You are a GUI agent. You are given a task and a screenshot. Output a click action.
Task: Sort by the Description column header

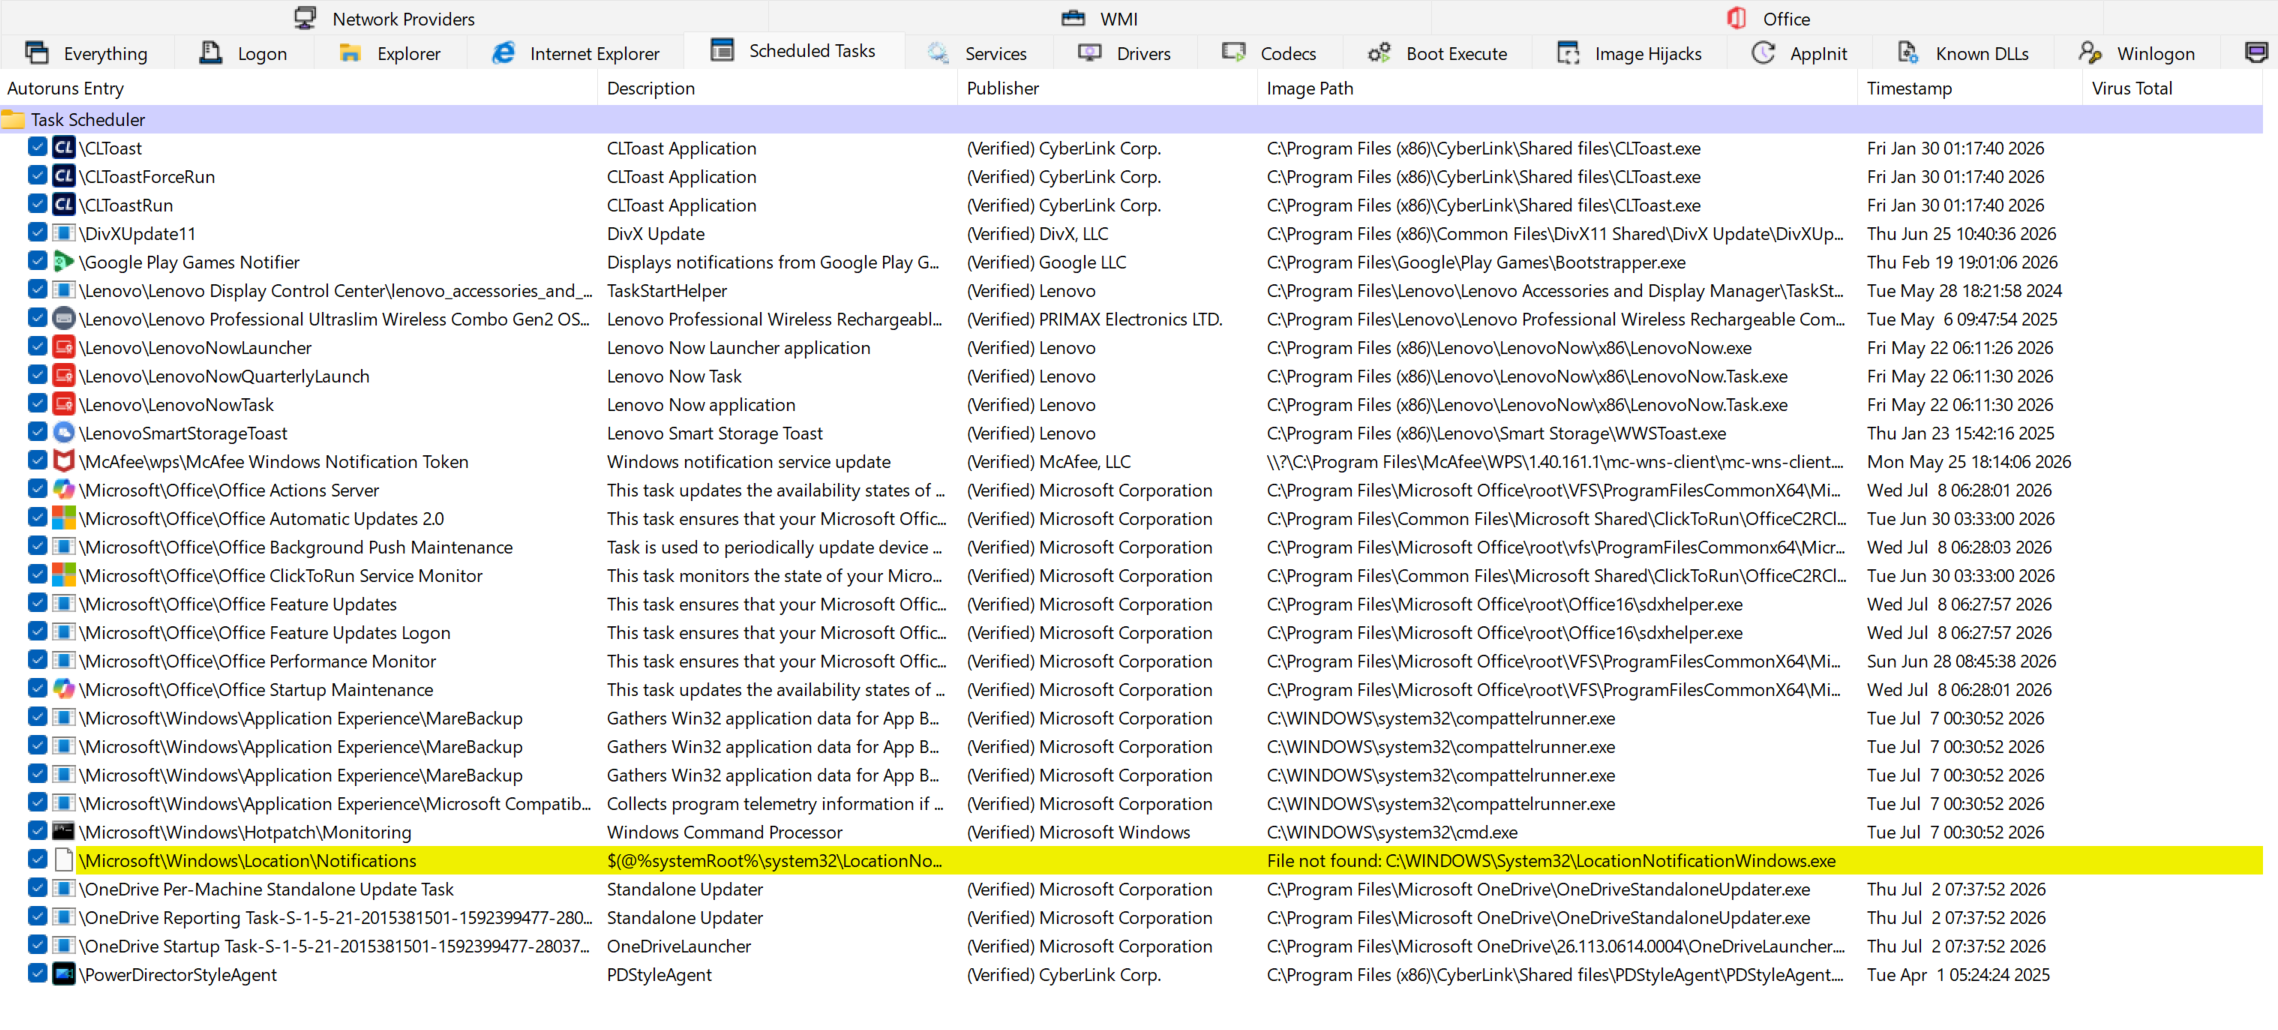(779, 88)
